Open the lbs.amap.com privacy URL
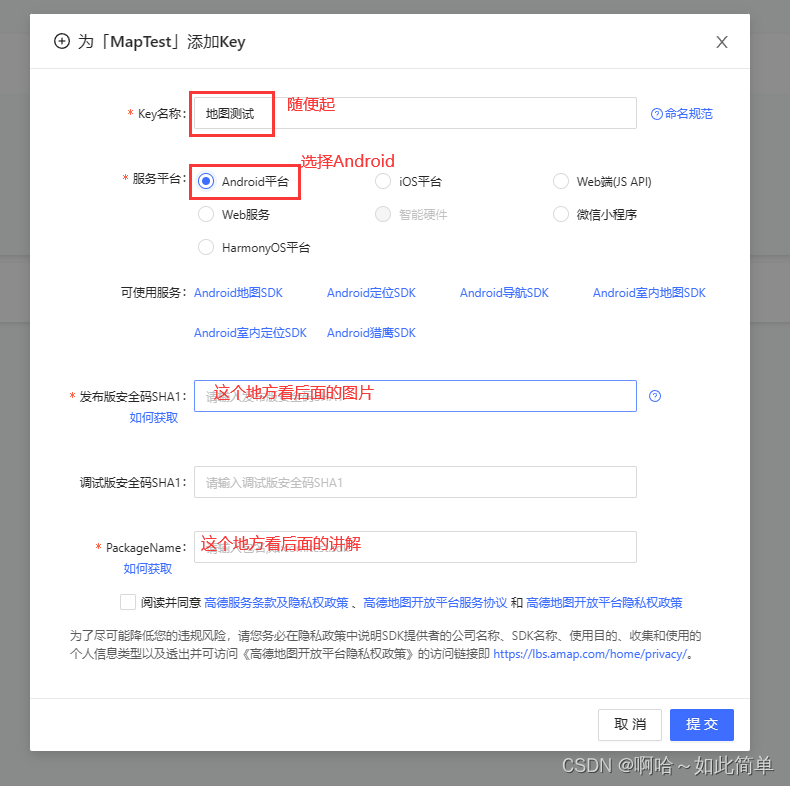The height and width of the screenshot is (786, 790). 590,654
